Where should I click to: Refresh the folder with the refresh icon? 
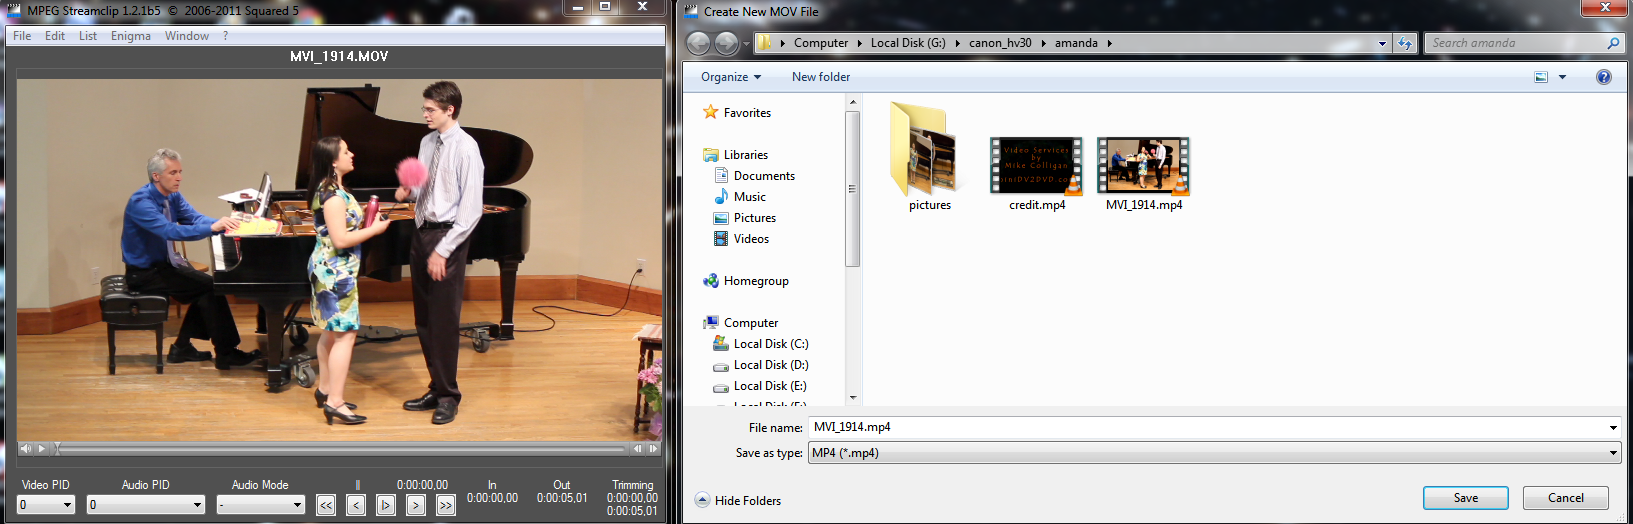pyautogui.click(x=1405, y=43)
